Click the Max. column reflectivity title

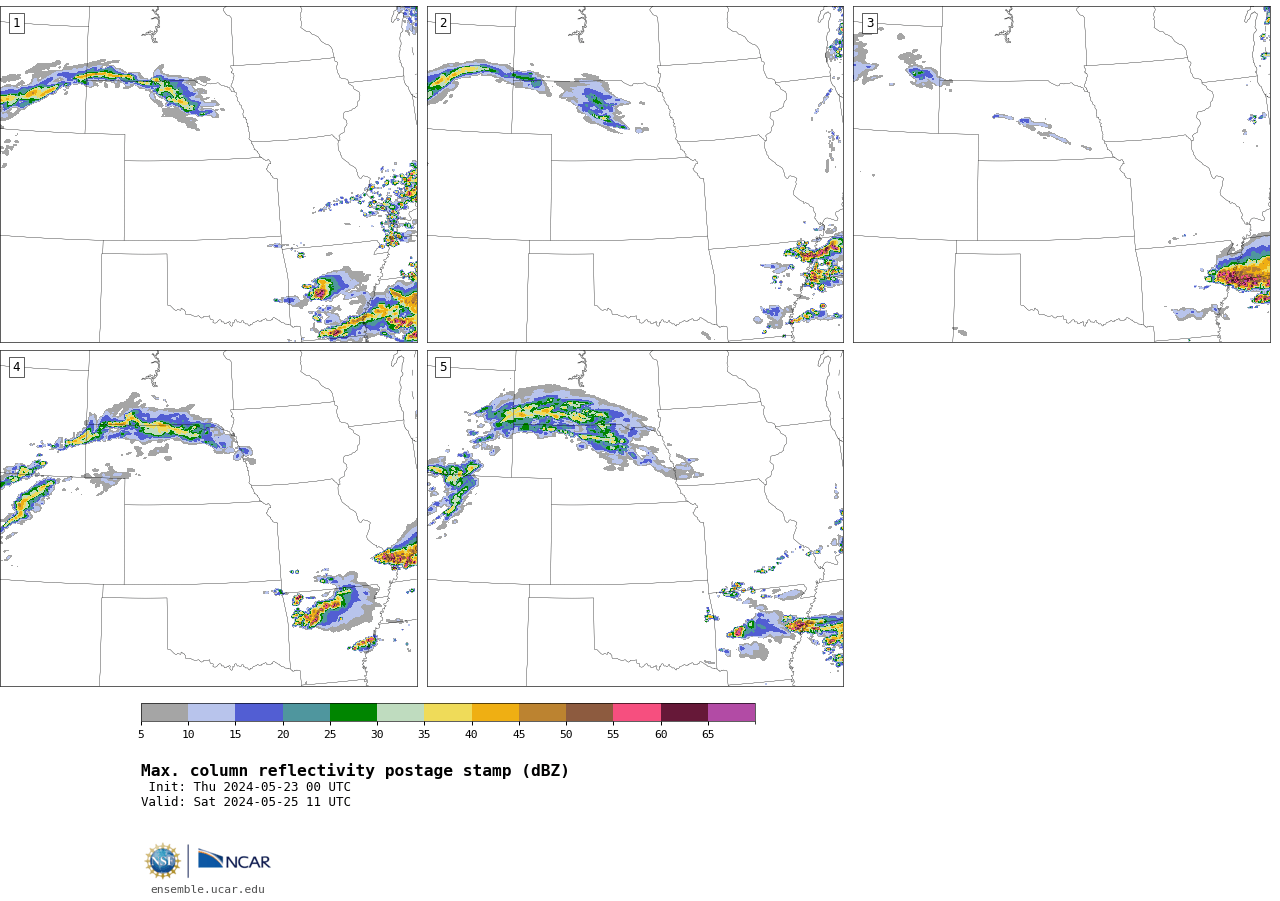coord(355,771)
